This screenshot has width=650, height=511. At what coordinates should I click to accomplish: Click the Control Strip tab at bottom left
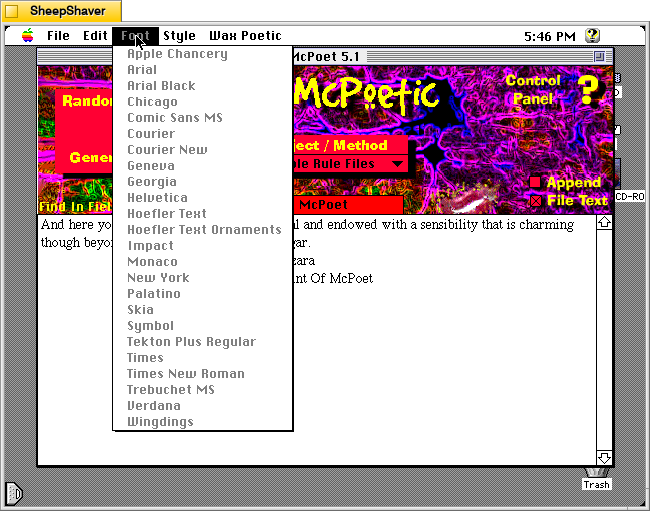[14, 493]
